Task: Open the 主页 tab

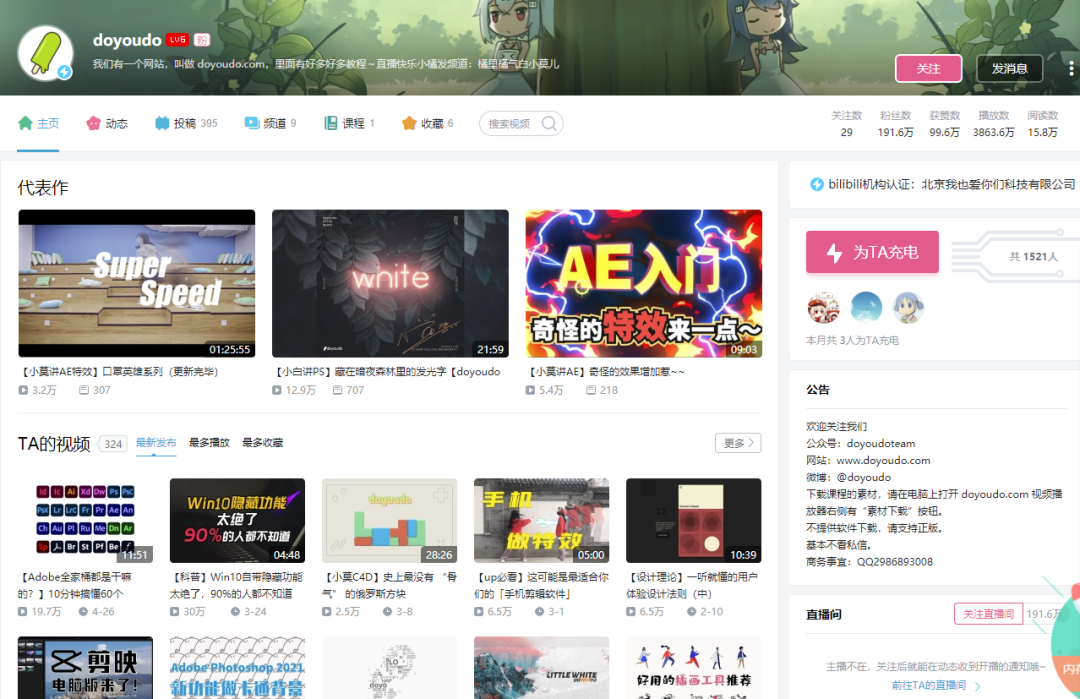Action: (39, 123)
